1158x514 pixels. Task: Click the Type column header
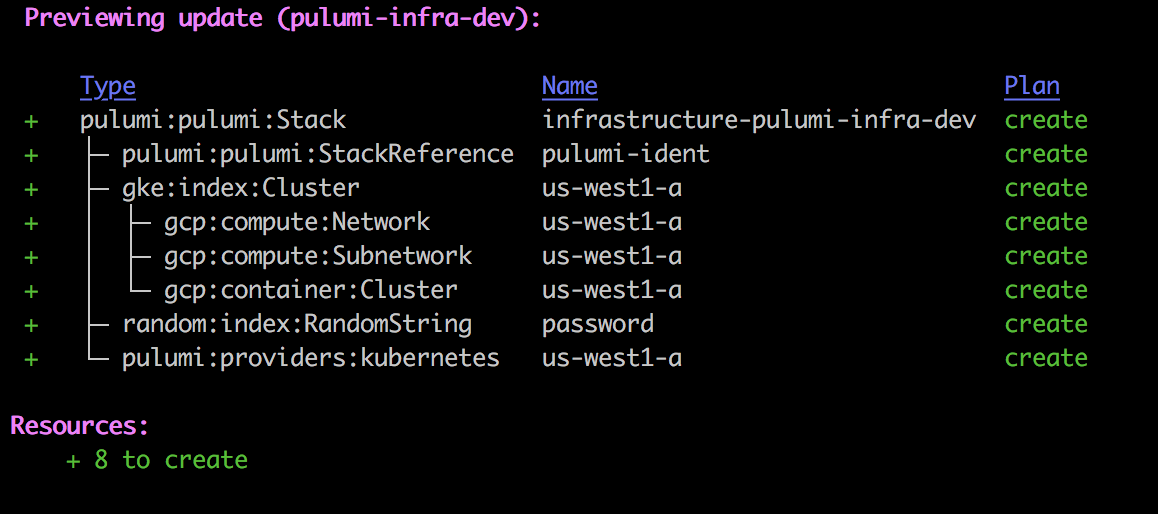coord(108,87)
